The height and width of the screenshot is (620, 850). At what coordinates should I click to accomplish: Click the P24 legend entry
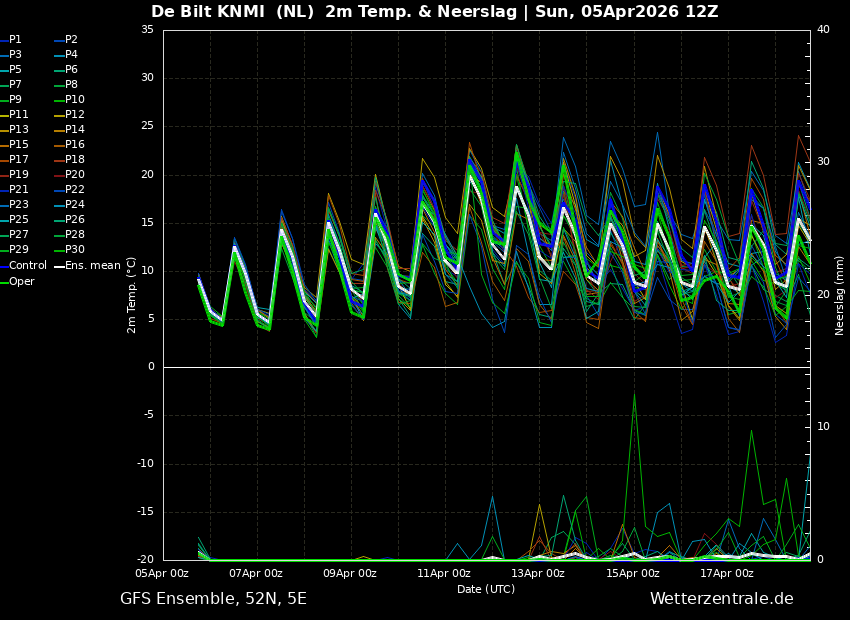(75, 205)
